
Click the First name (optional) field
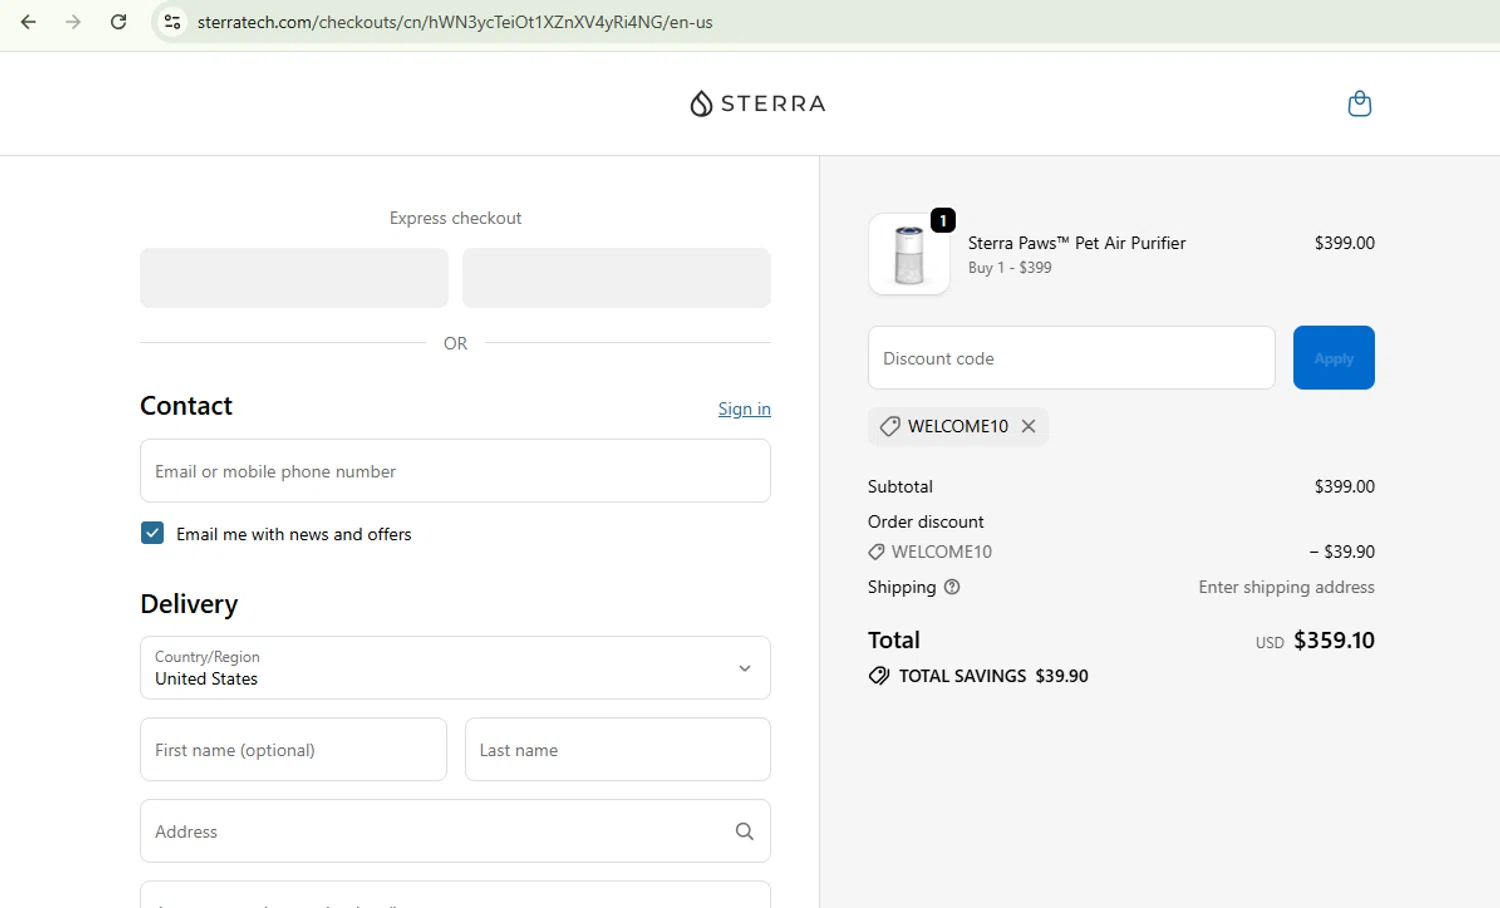click(293, 750)
